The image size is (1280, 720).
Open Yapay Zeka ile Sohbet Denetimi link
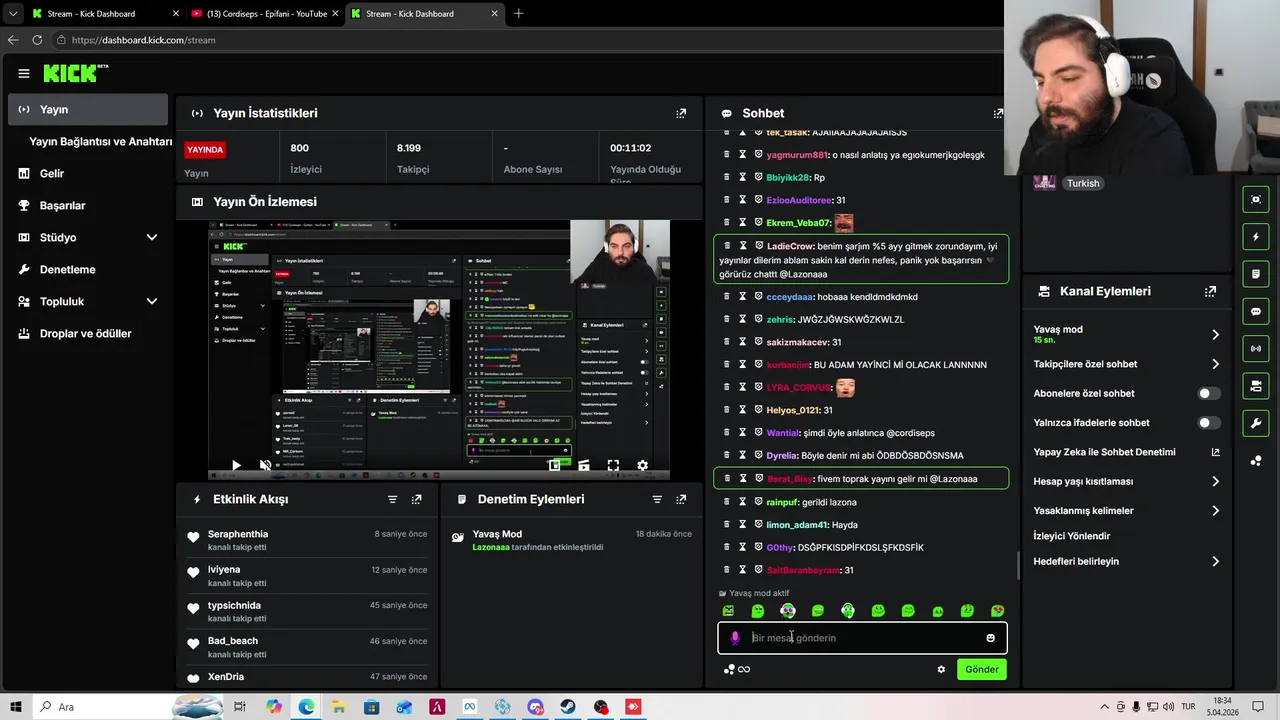pyautogui.click(x=1127, y=452)
